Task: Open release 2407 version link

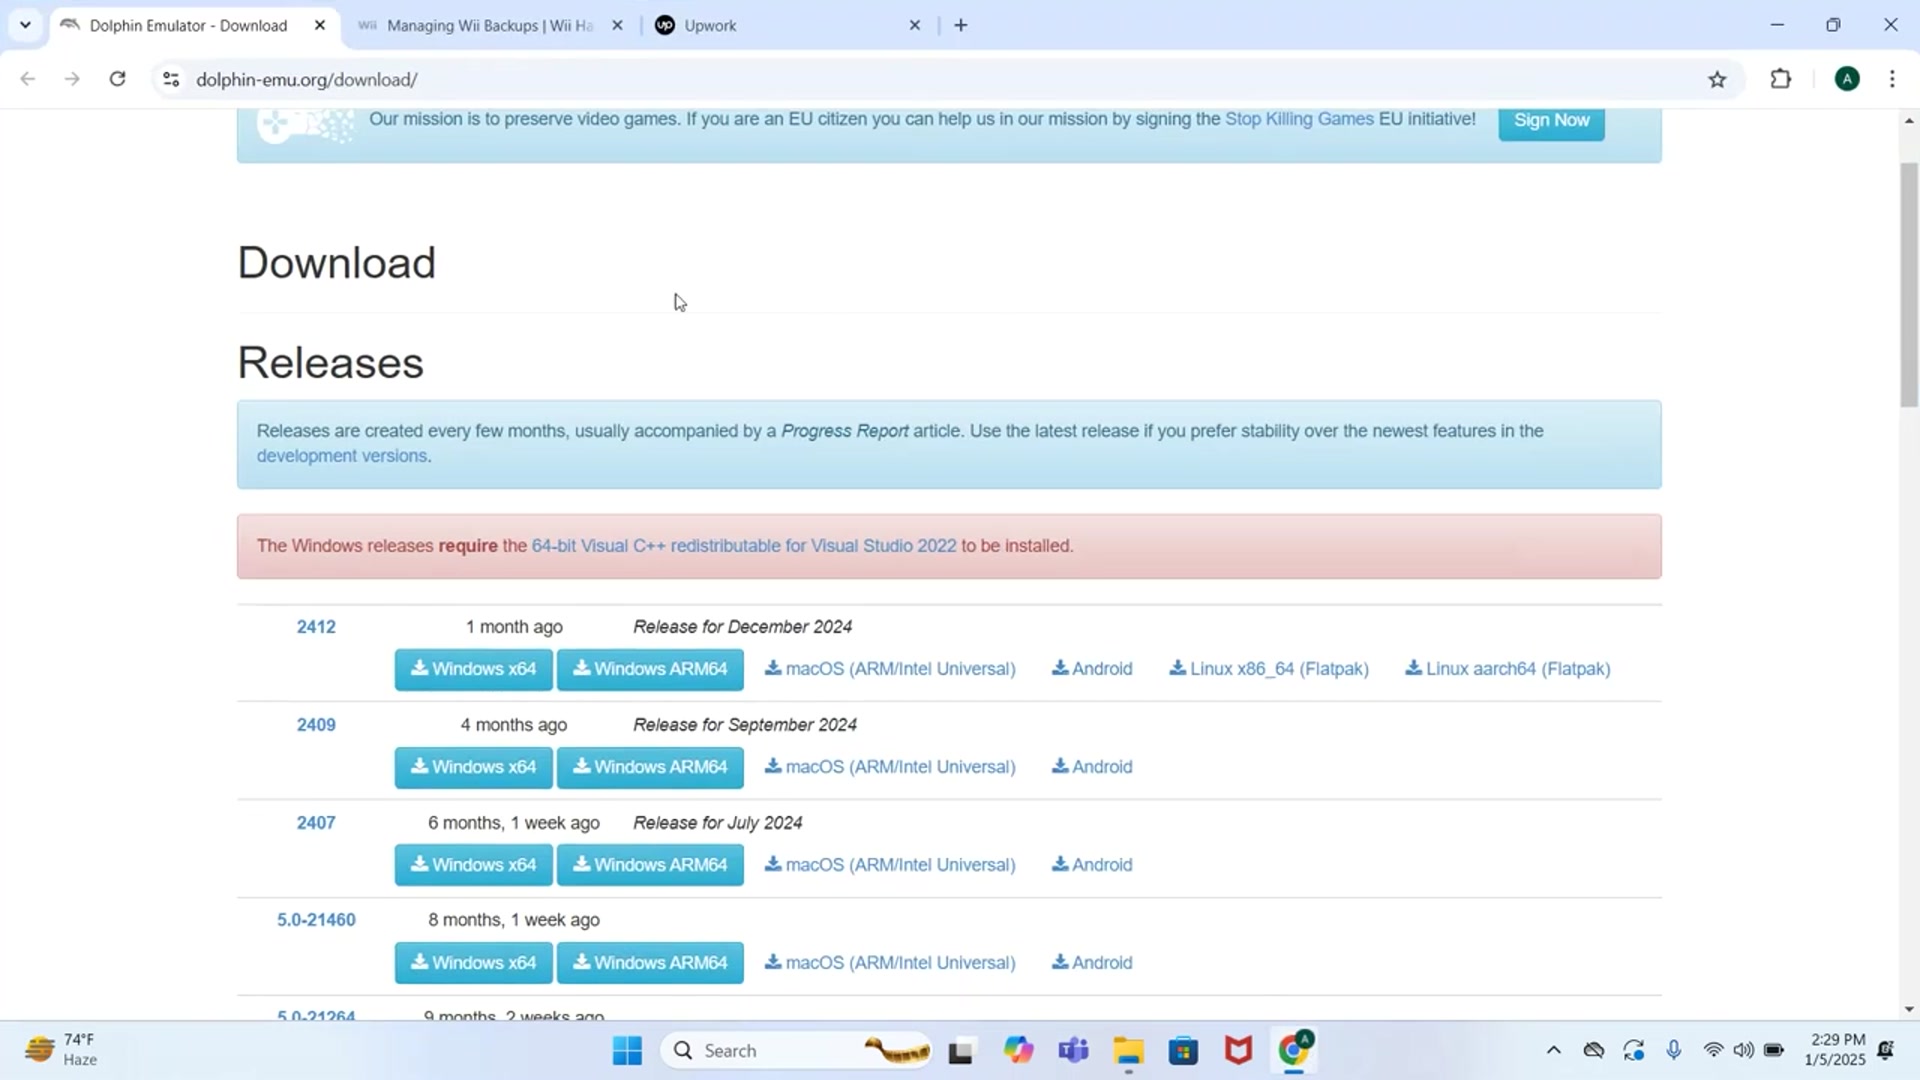Action: (x=316, y=823)
